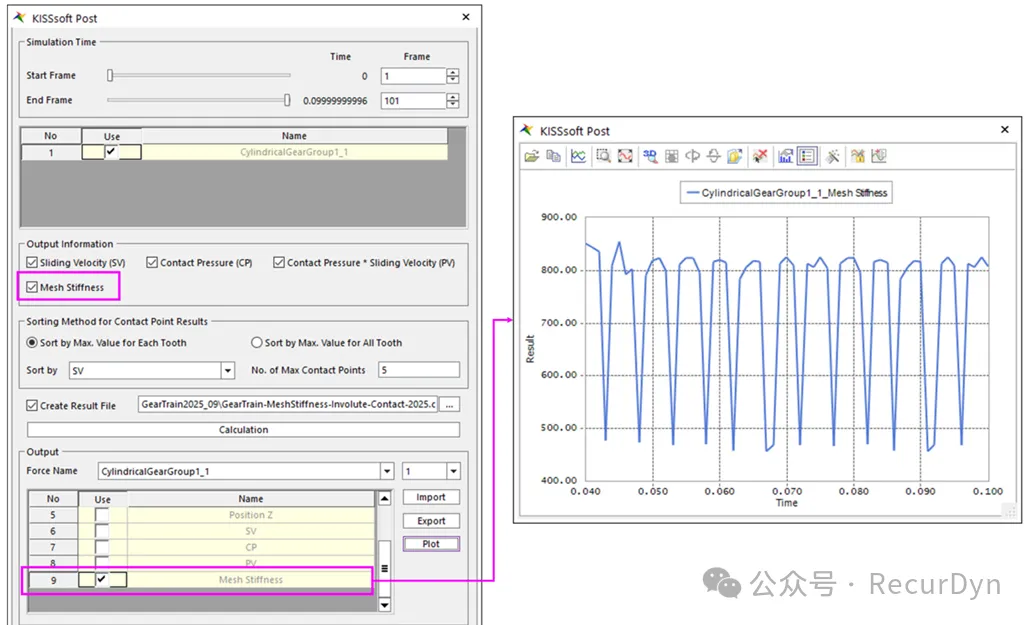The width and height of the screenshot is (1034, 625).
Task: Click the output list scrollbar thumb
Action: (x=384, y=568)
